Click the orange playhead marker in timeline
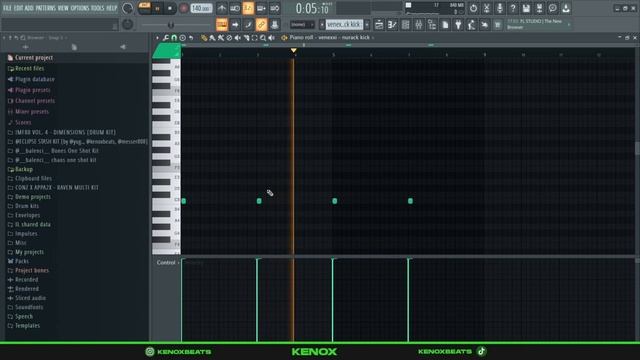This screenshot has width=640, height=360. [x=293, y=51]
